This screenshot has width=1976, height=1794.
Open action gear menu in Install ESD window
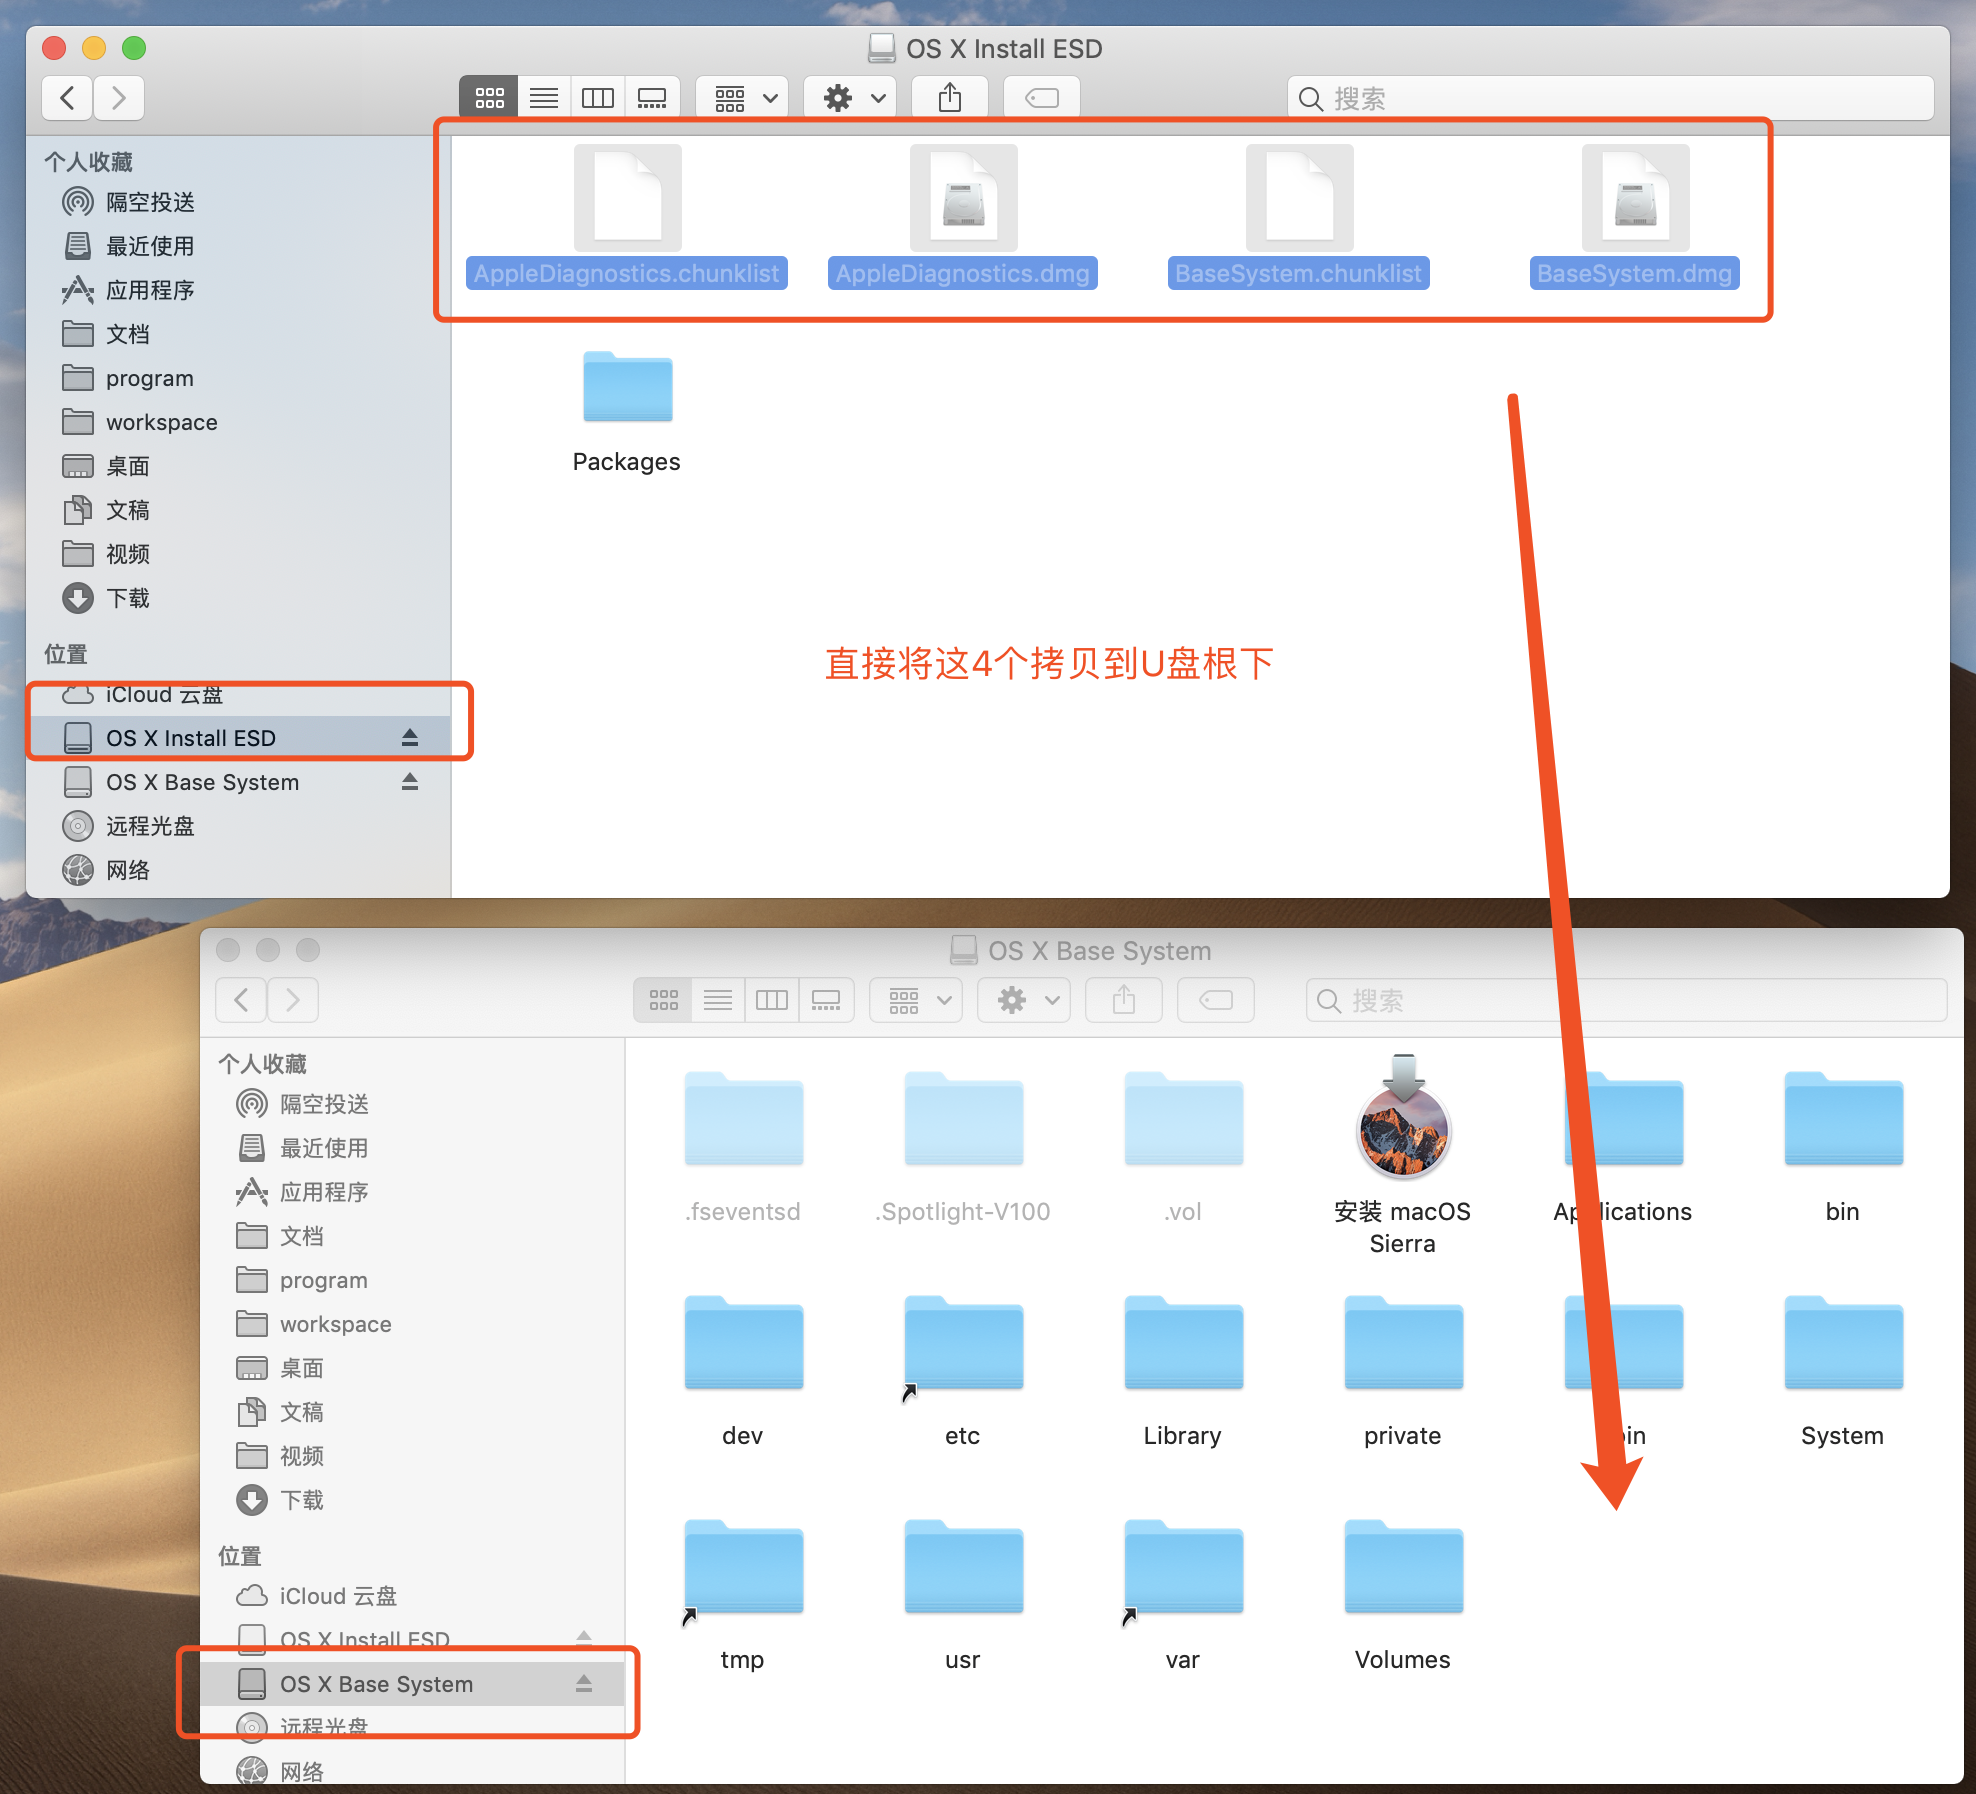tap(852, 98)
